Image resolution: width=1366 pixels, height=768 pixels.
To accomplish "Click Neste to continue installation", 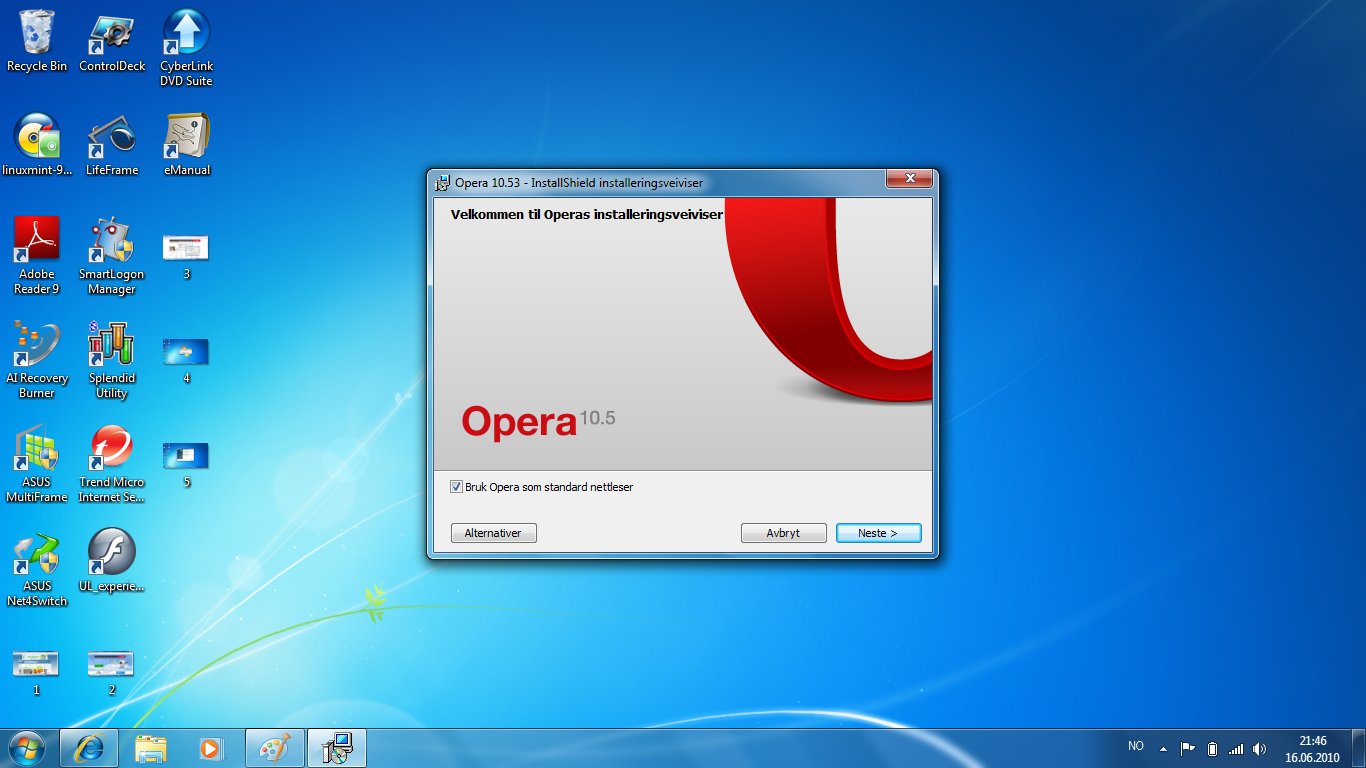I will [x=878, y=533].
